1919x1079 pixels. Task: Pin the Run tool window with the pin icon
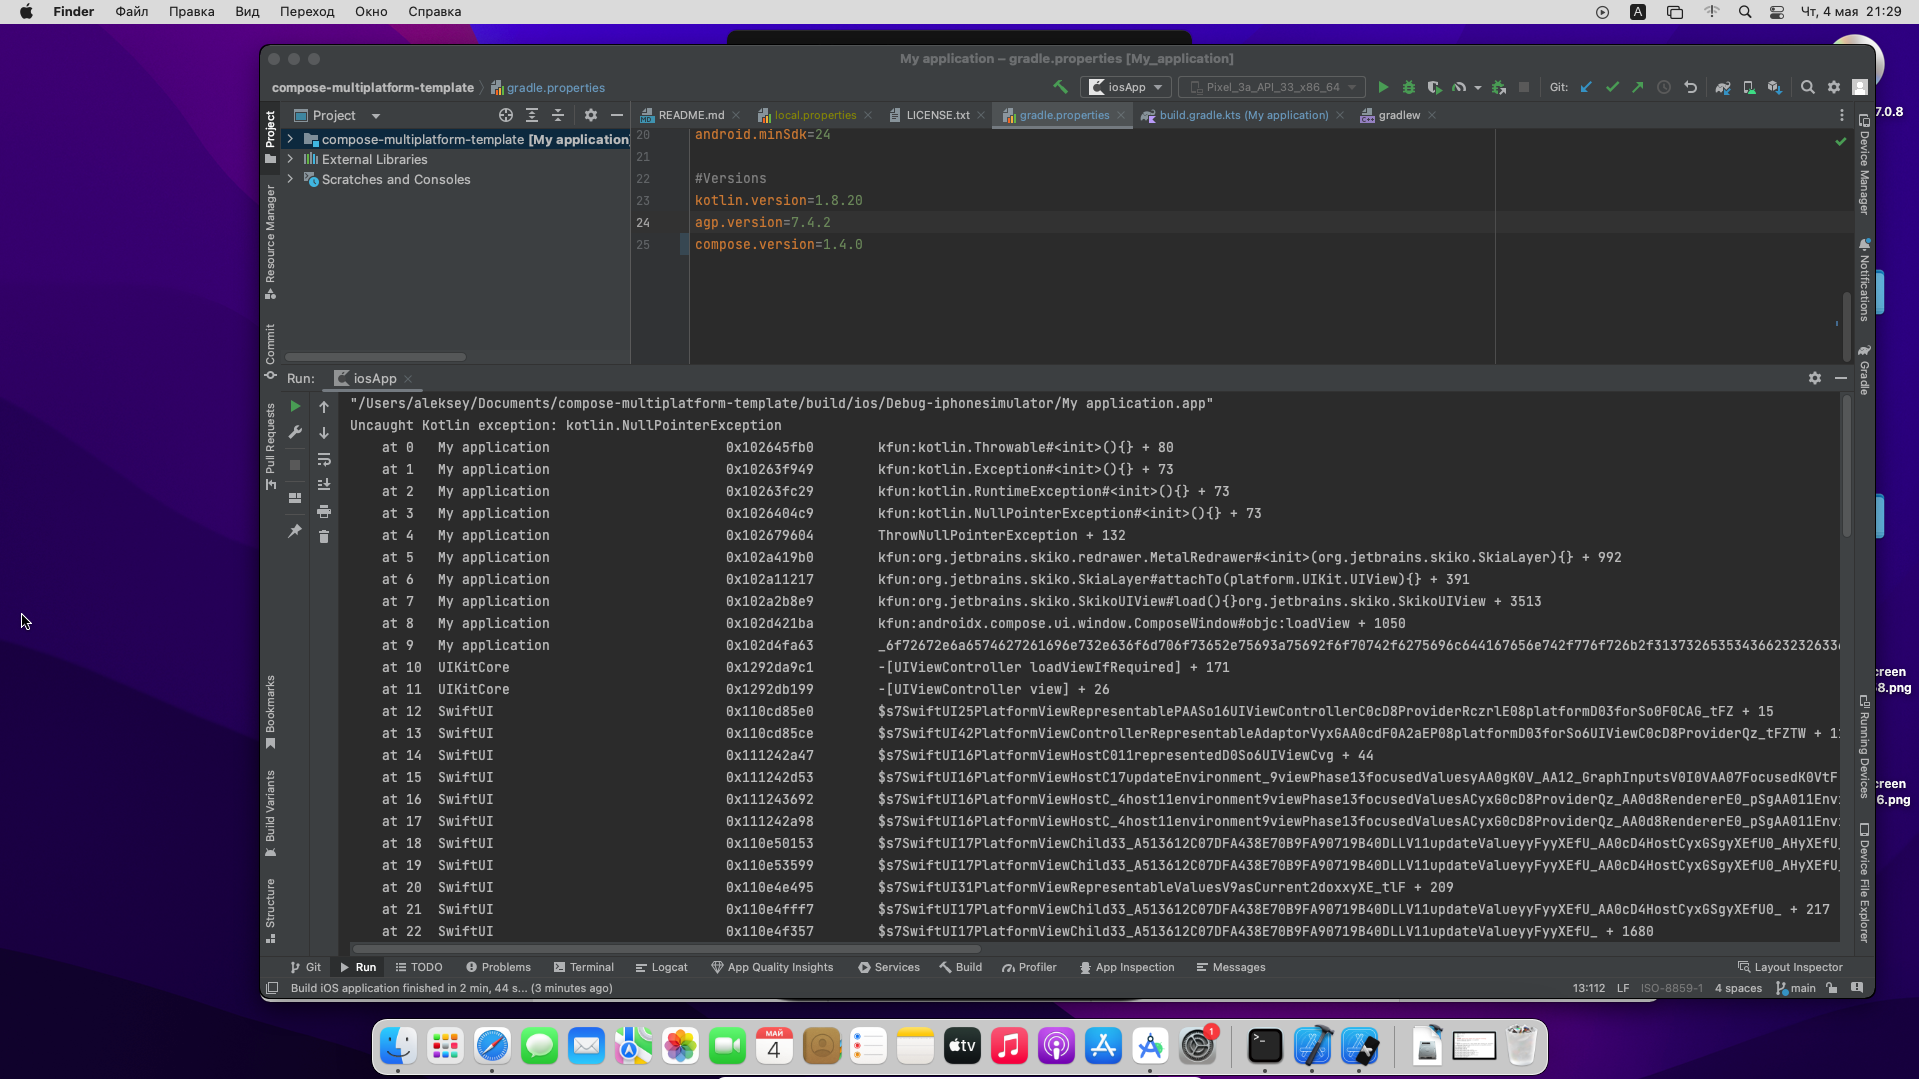(x=295, y=533)
